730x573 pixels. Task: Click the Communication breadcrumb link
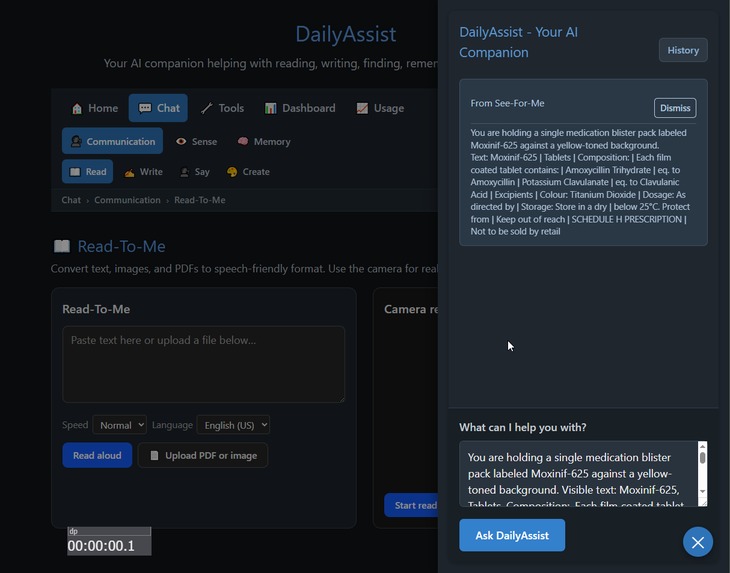pos(127,200)
